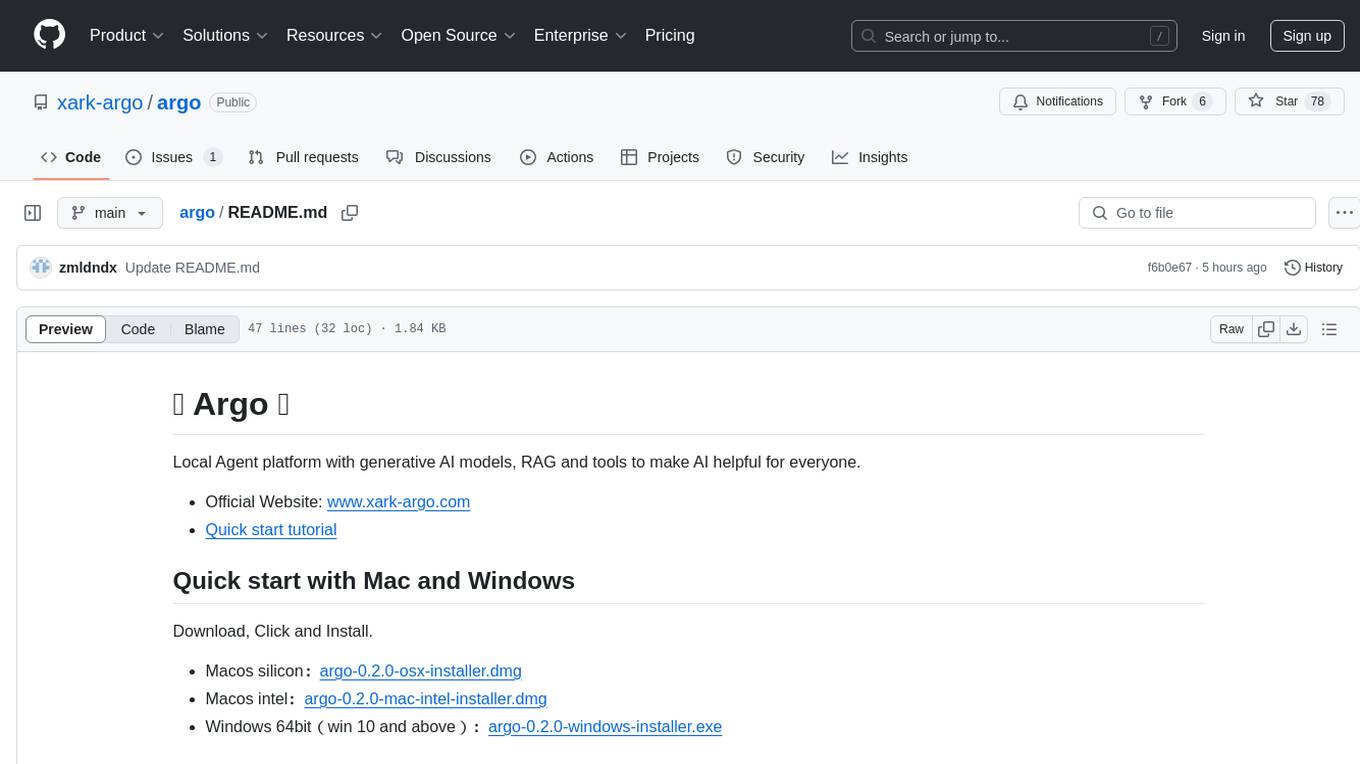Focus the Go to file field

(x=1197, y=213)
